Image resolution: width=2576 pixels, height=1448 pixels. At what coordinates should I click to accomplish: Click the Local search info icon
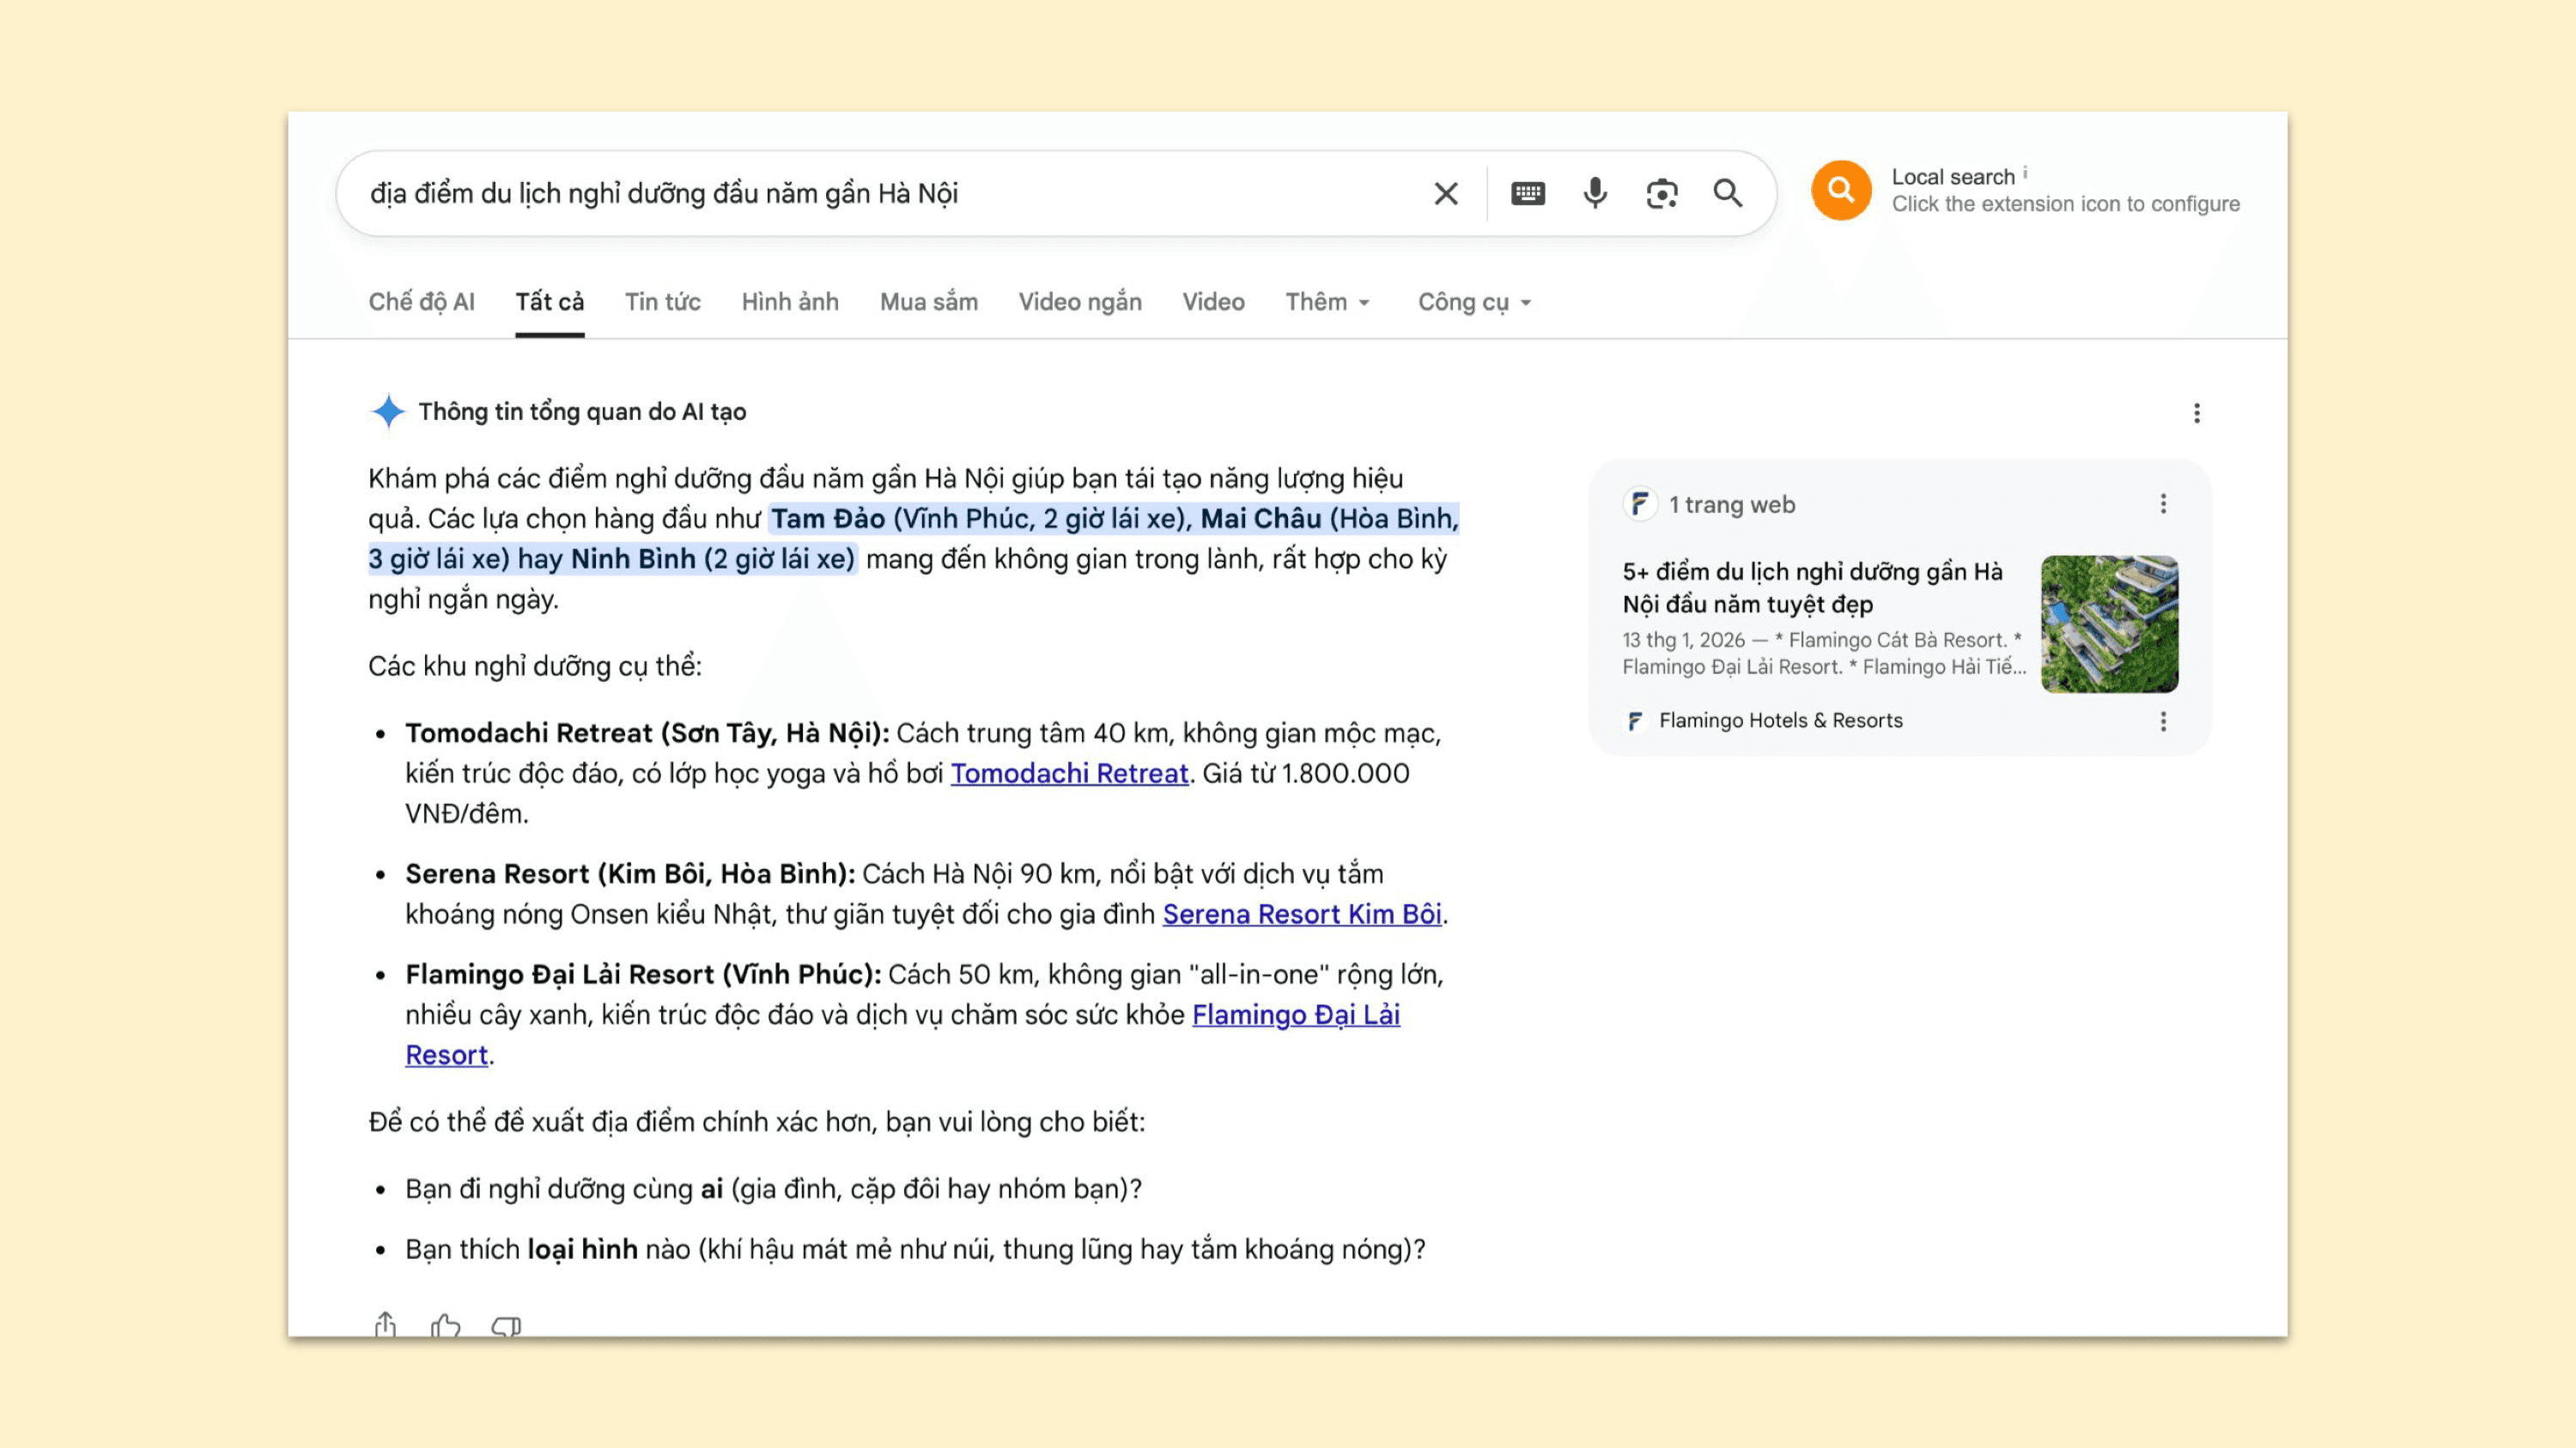point(2025,173)
